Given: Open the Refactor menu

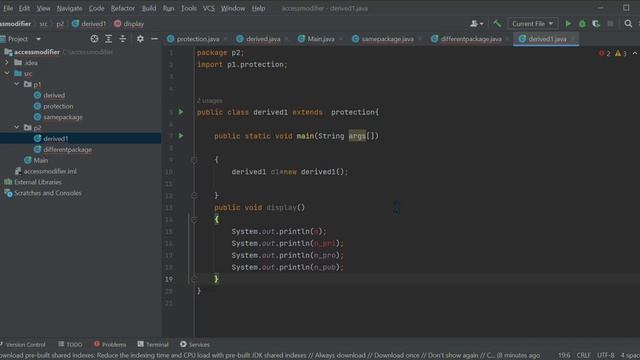Looking at the screenshot, I should [122, 8].
